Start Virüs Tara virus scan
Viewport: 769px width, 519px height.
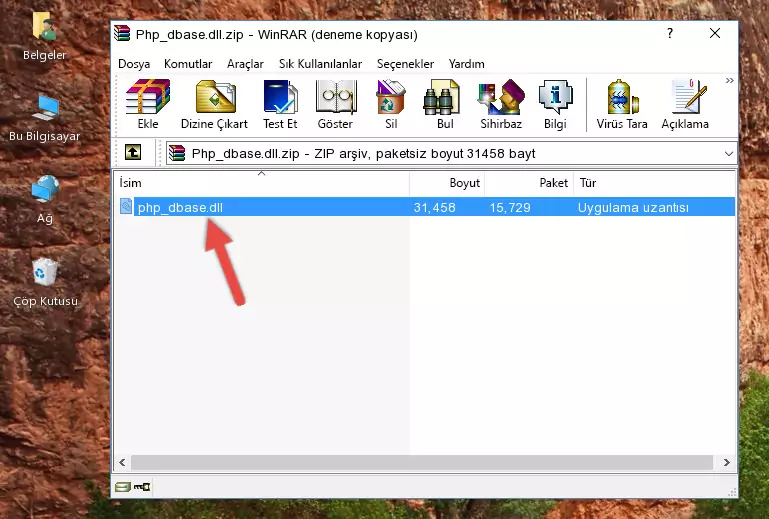pos(622,104)
